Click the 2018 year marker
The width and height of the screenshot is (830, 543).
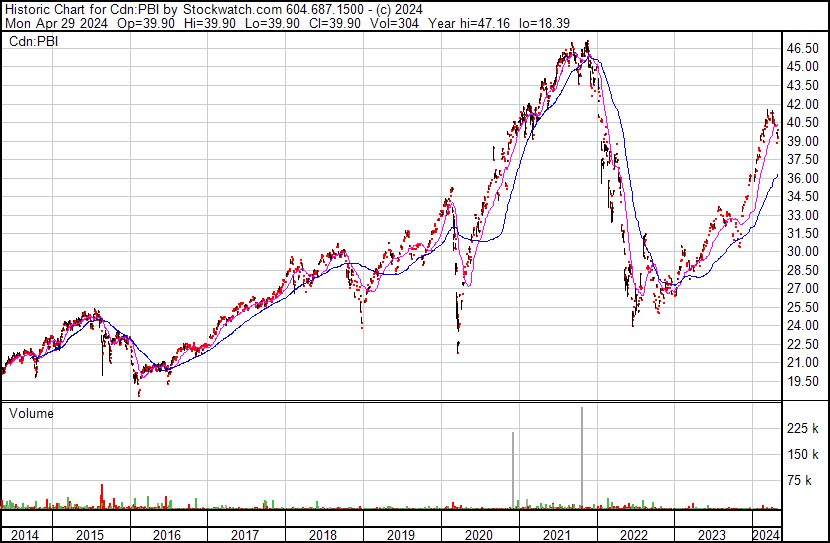click(x=322, y=535)
